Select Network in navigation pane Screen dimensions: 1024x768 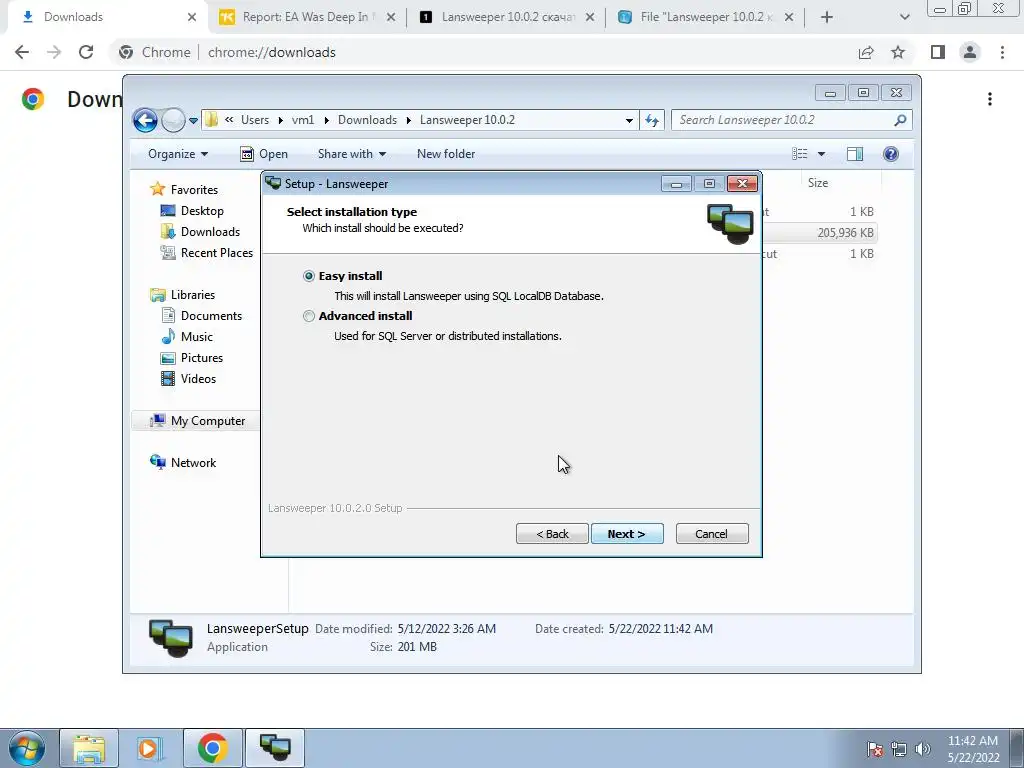pos(193,463)
